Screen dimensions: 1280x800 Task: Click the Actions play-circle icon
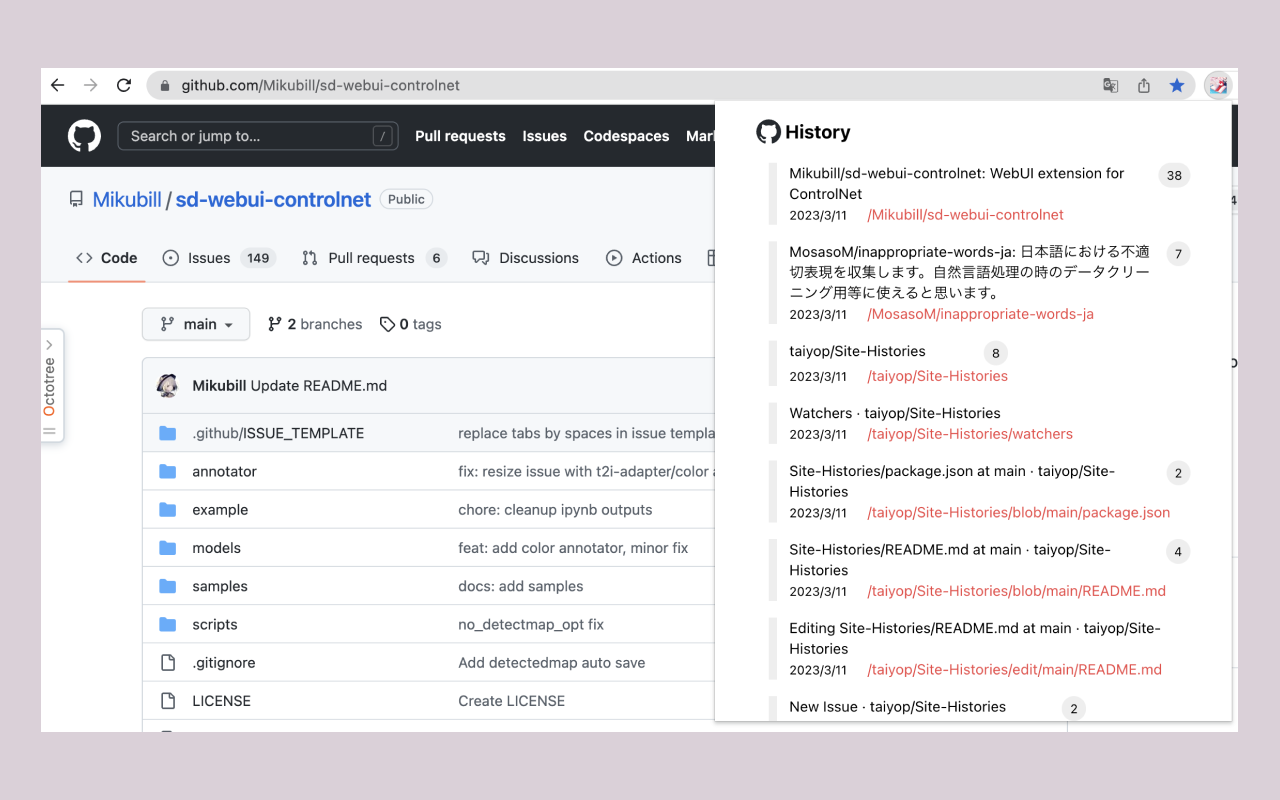click(x=614, y=257)
